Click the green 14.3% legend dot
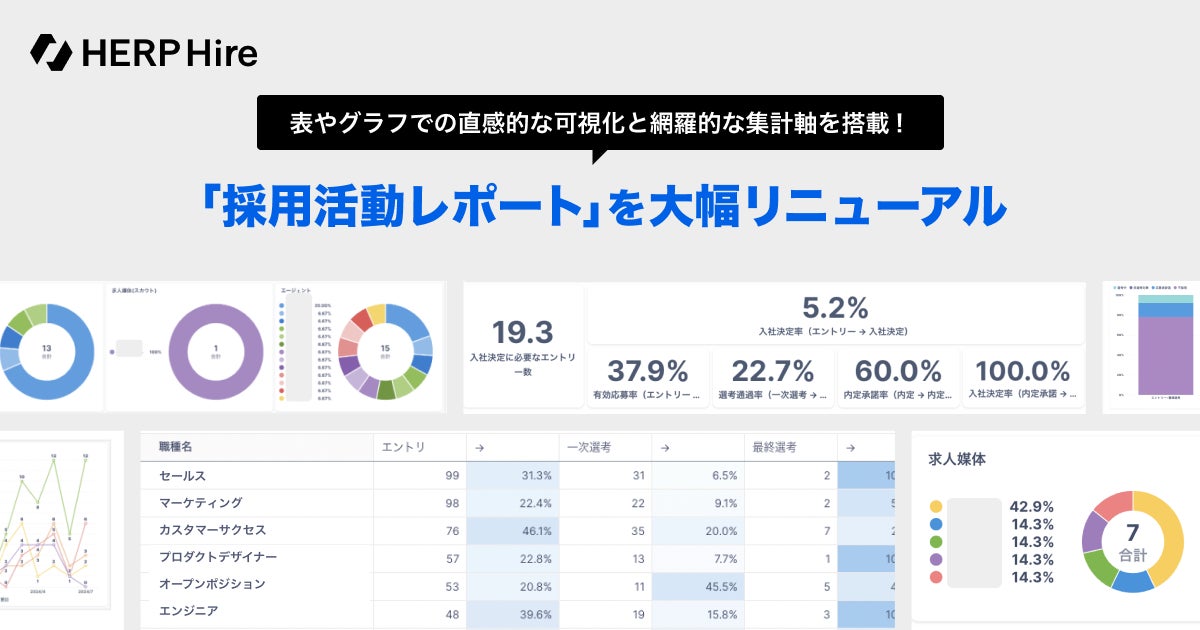The width and height of the screenshot is (1200, 630). pos(936,542)
